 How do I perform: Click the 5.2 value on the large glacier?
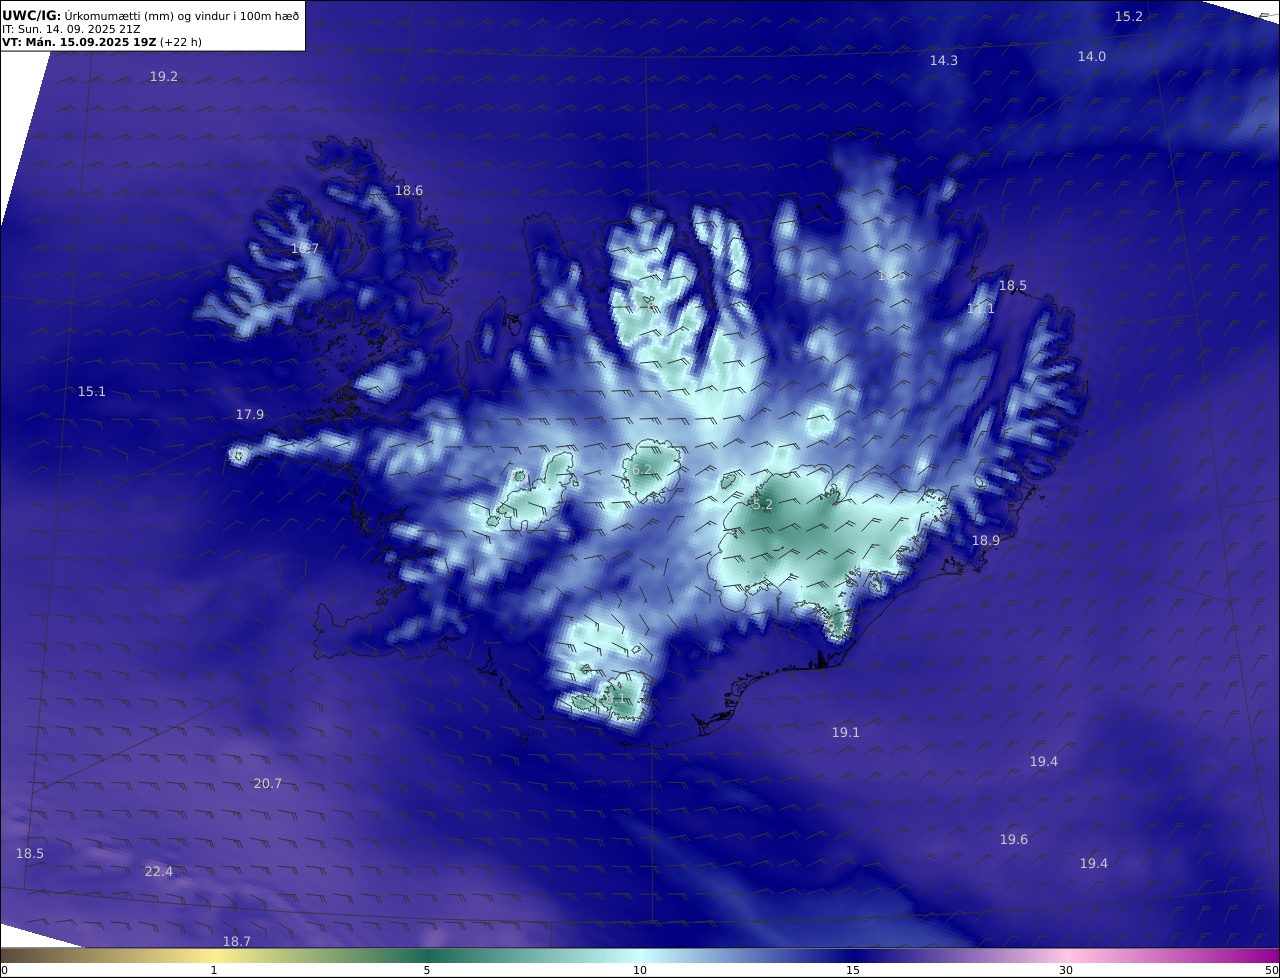(763, 506)
